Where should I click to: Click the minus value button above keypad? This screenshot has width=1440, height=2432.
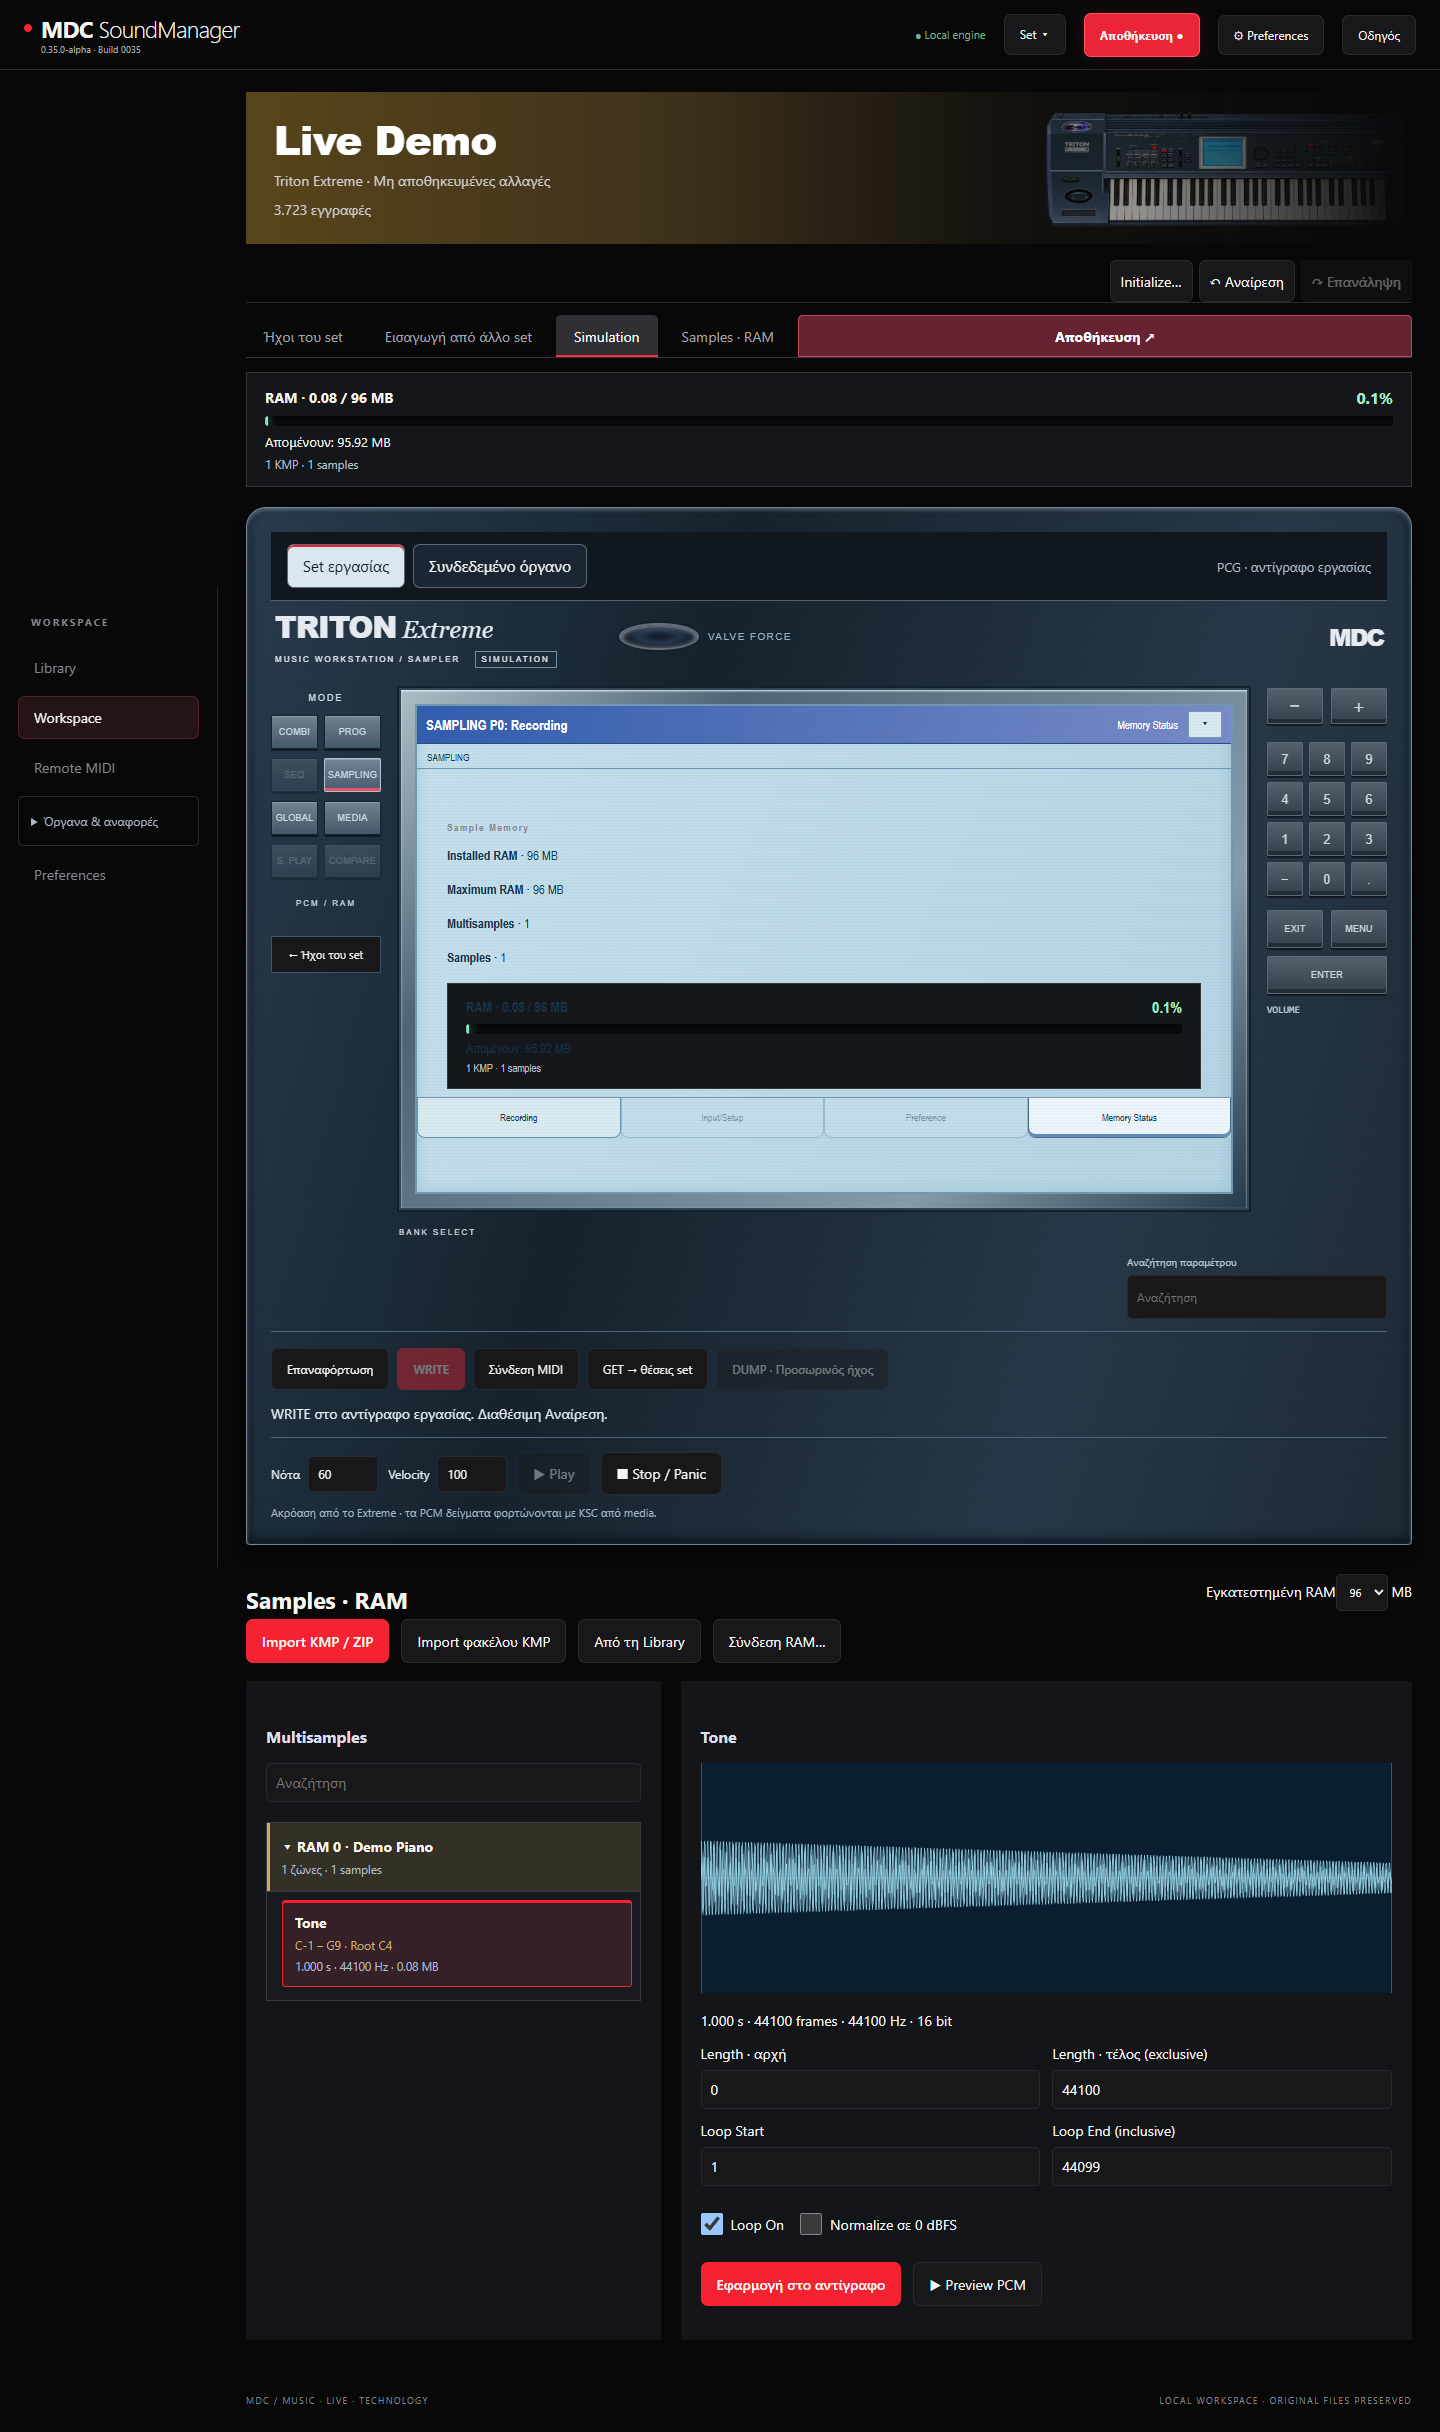[1294, 706]
